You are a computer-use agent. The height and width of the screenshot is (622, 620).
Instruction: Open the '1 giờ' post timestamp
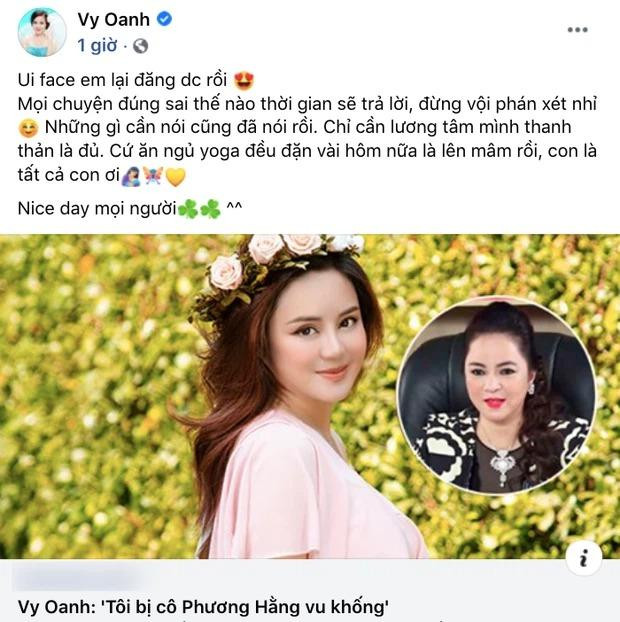(x=97, y=46)
